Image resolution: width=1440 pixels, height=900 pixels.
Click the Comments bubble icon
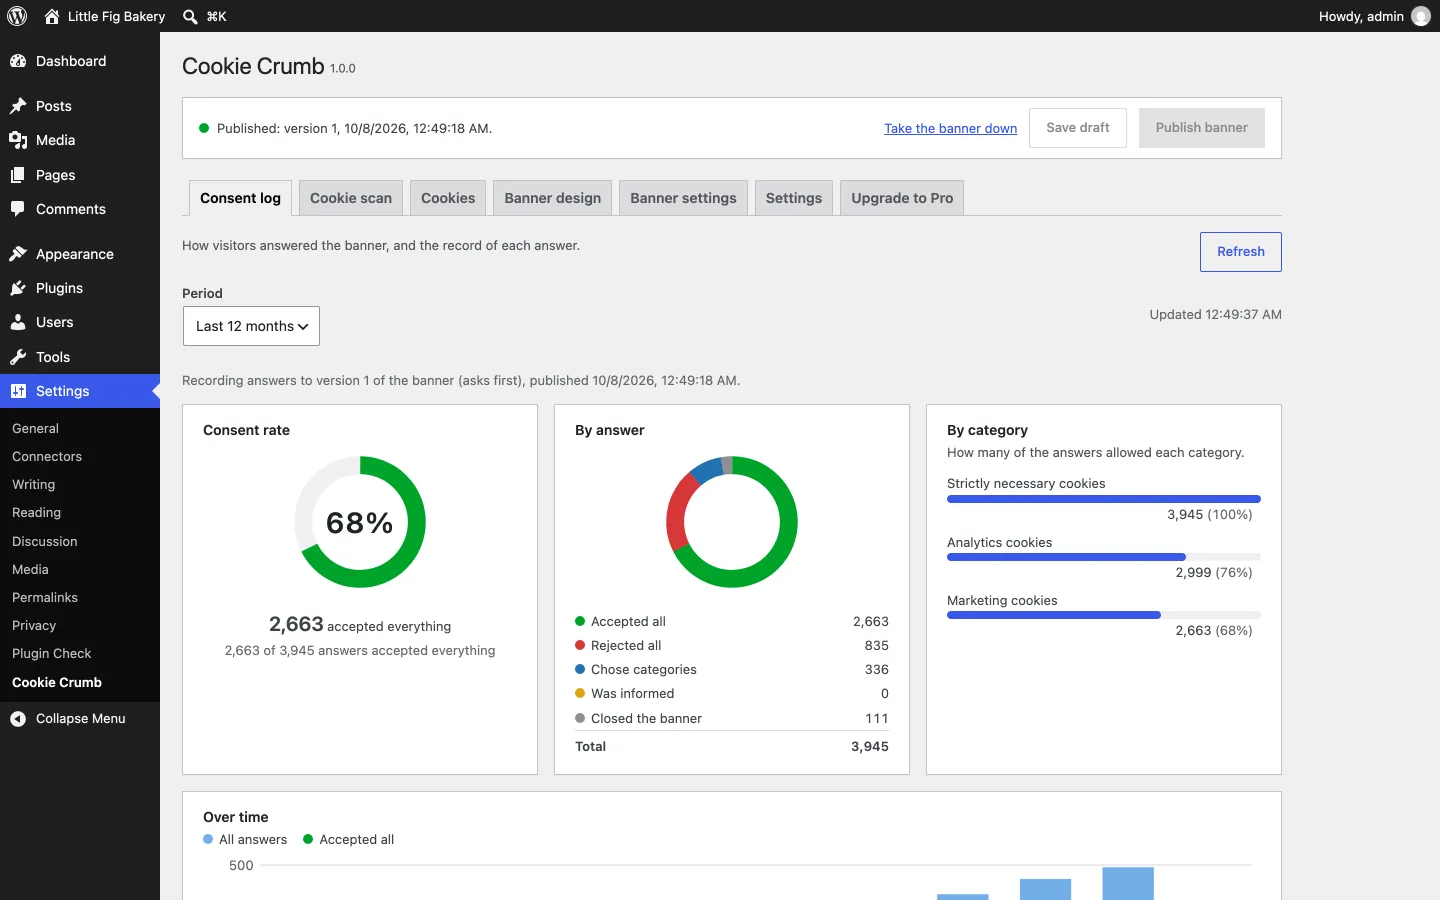pos(18,209)
